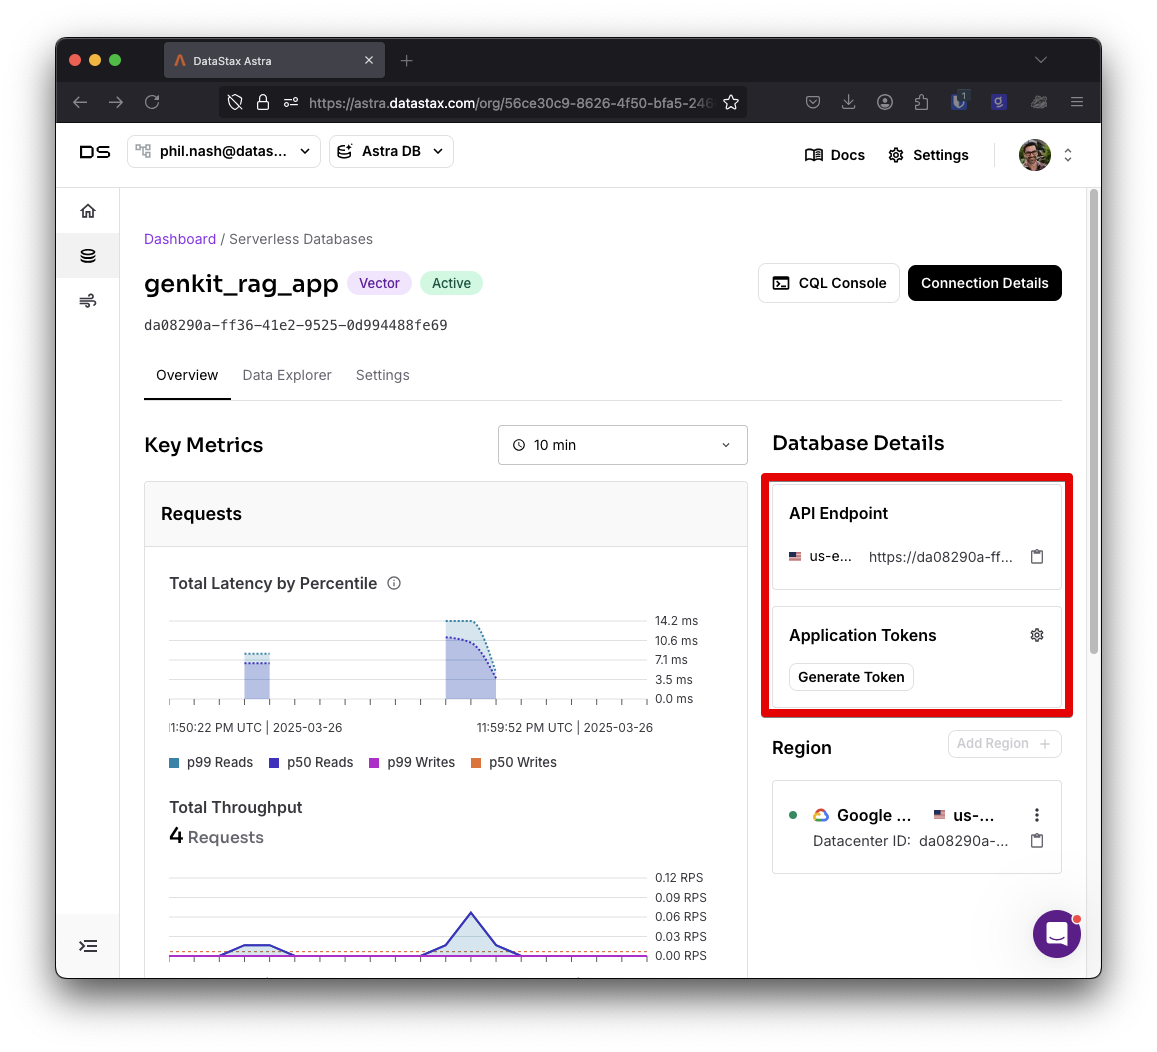Go back in browser history
The width and height of the screenshot is (1157, 1052).
[x=80, y=103]
